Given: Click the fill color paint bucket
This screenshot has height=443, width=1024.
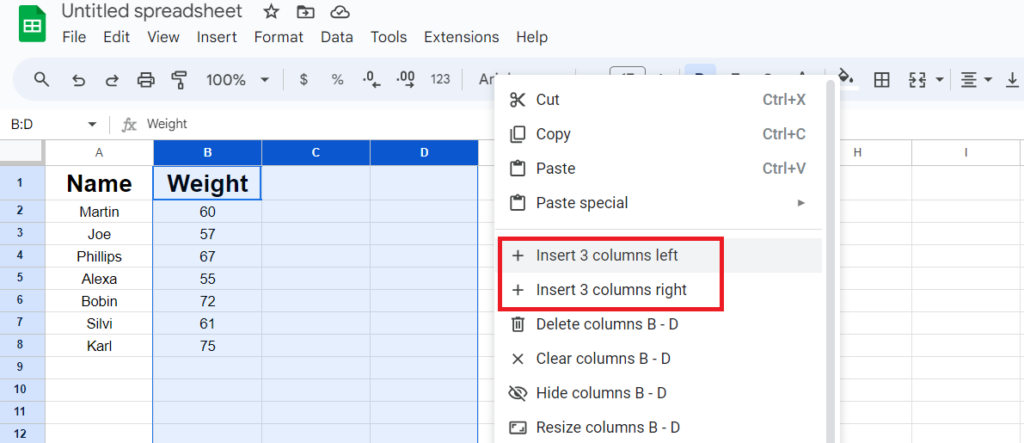Looking at the screenshot, I should (846, 78).
